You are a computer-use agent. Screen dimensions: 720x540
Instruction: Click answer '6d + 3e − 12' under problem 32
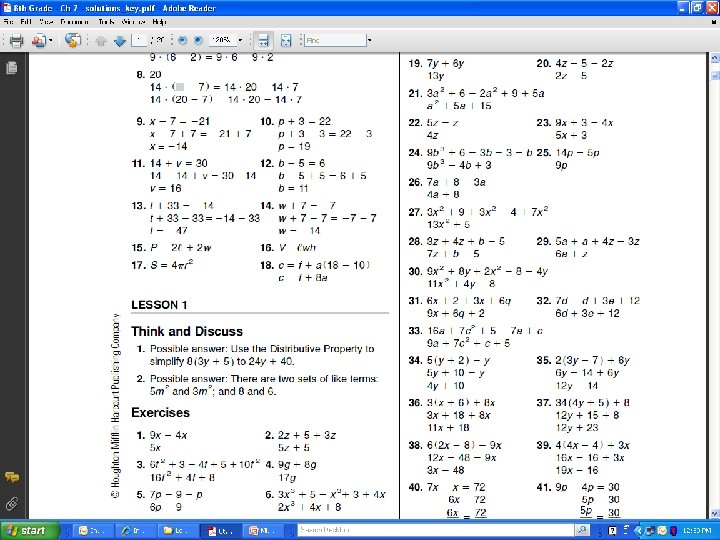click(x=587, y=313)
